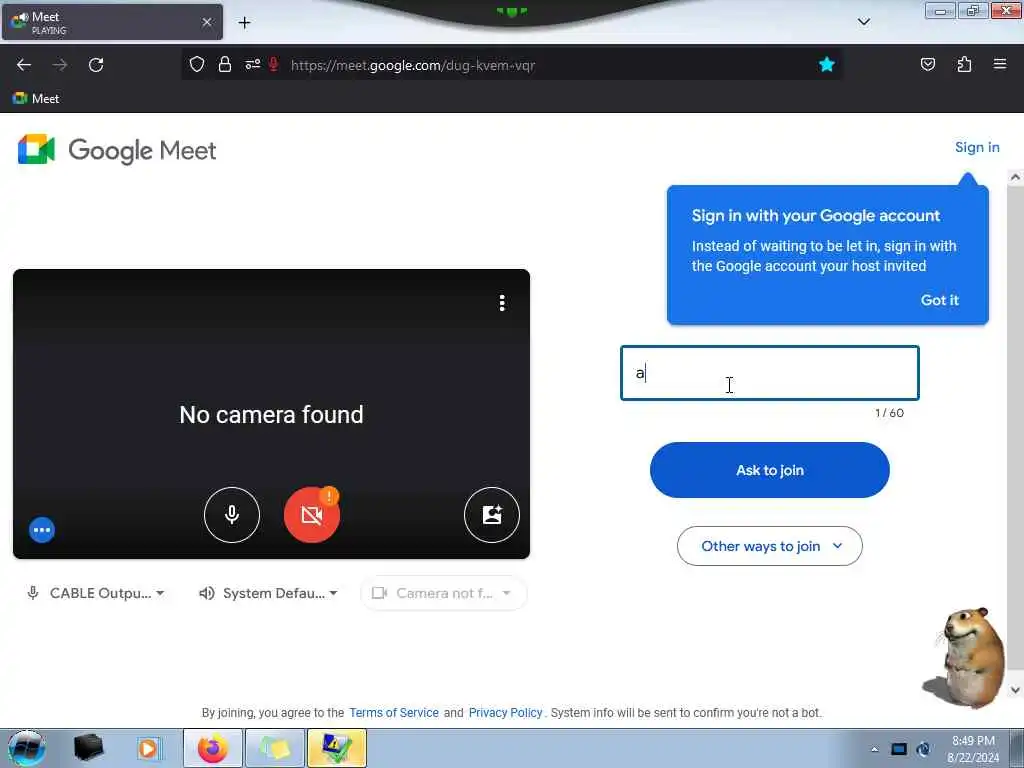Click the Ask to join button
The height and width of the screenshot is (768, 1024).
pyautogui.click(x=769, y=470)
